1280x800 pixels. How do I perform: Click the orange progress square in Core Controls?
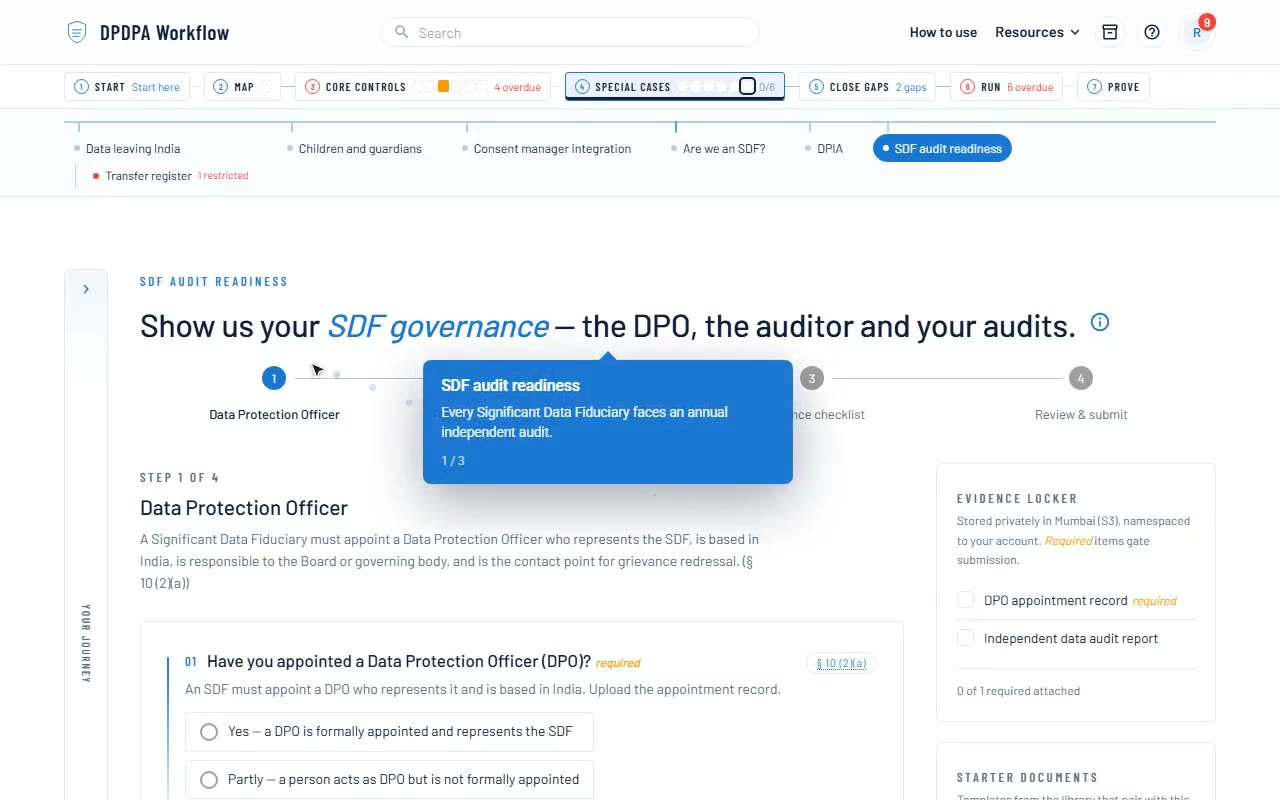pos(443,87)
